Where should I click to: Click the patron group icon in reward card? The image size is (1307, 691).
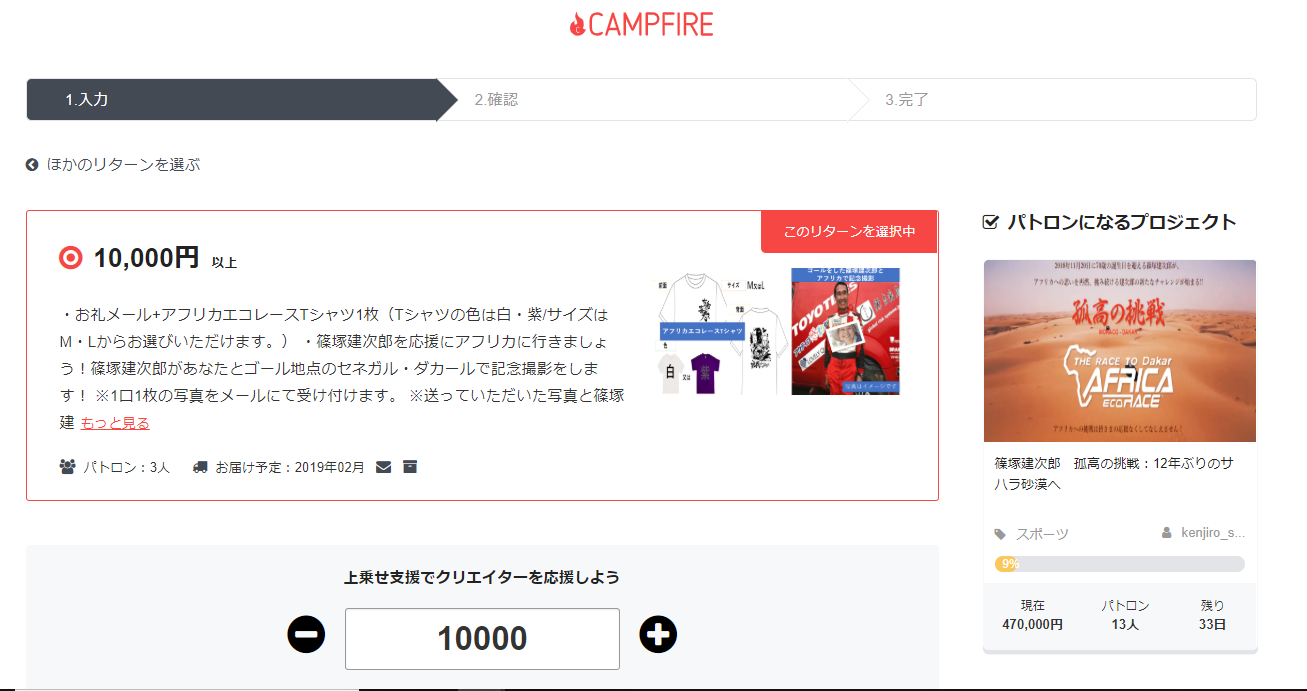pyautogui.click(x=68, y=466)
